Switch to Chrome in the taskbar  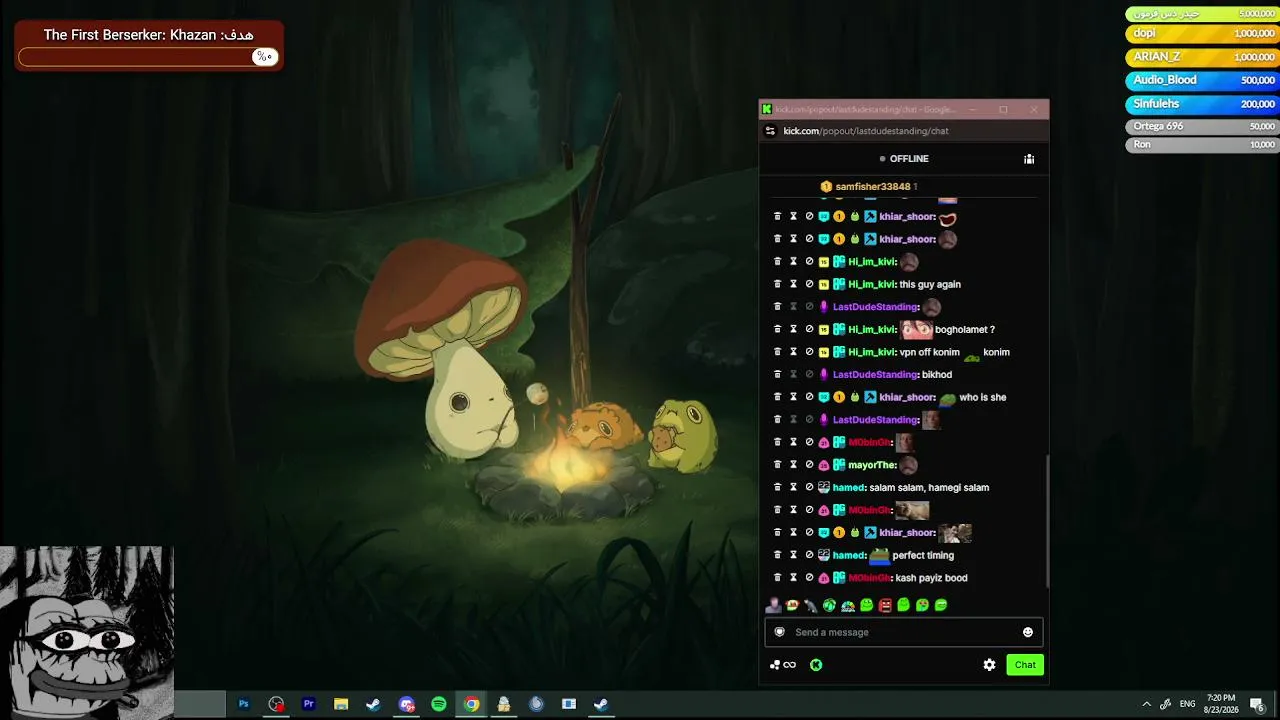point(471,704)
